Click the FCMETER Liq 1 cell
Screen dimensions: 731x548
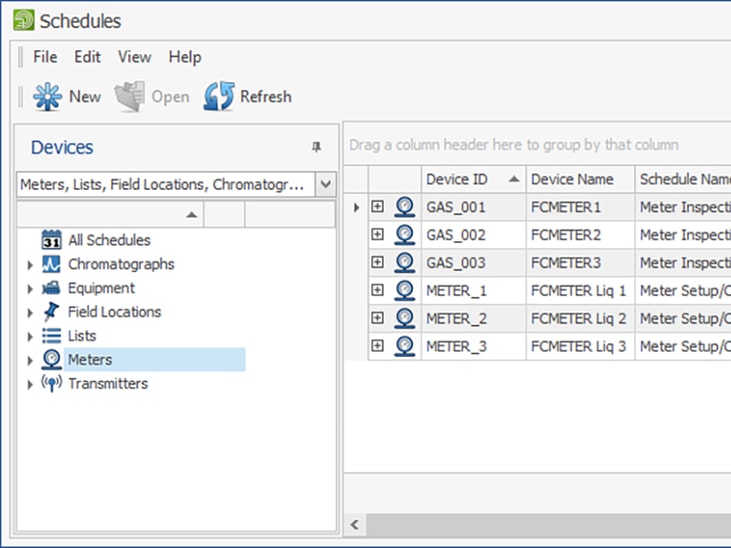point(580,291)
